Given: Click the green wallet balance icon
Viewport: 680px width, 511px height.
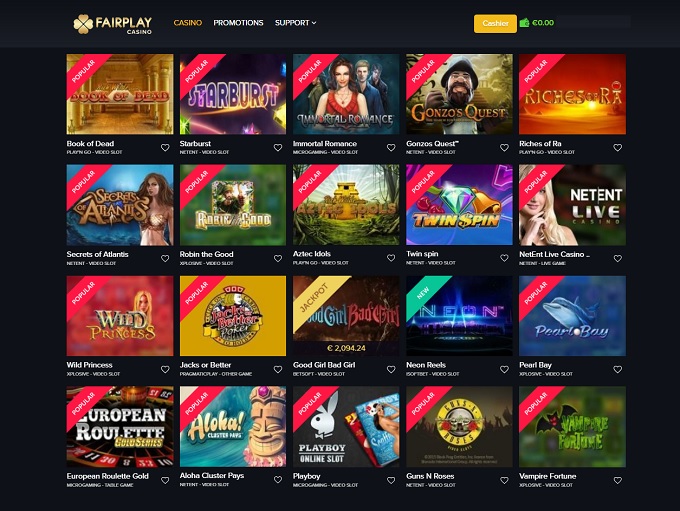Looking at the screenshot, I should pyautogui.click(x=524, y=23).
